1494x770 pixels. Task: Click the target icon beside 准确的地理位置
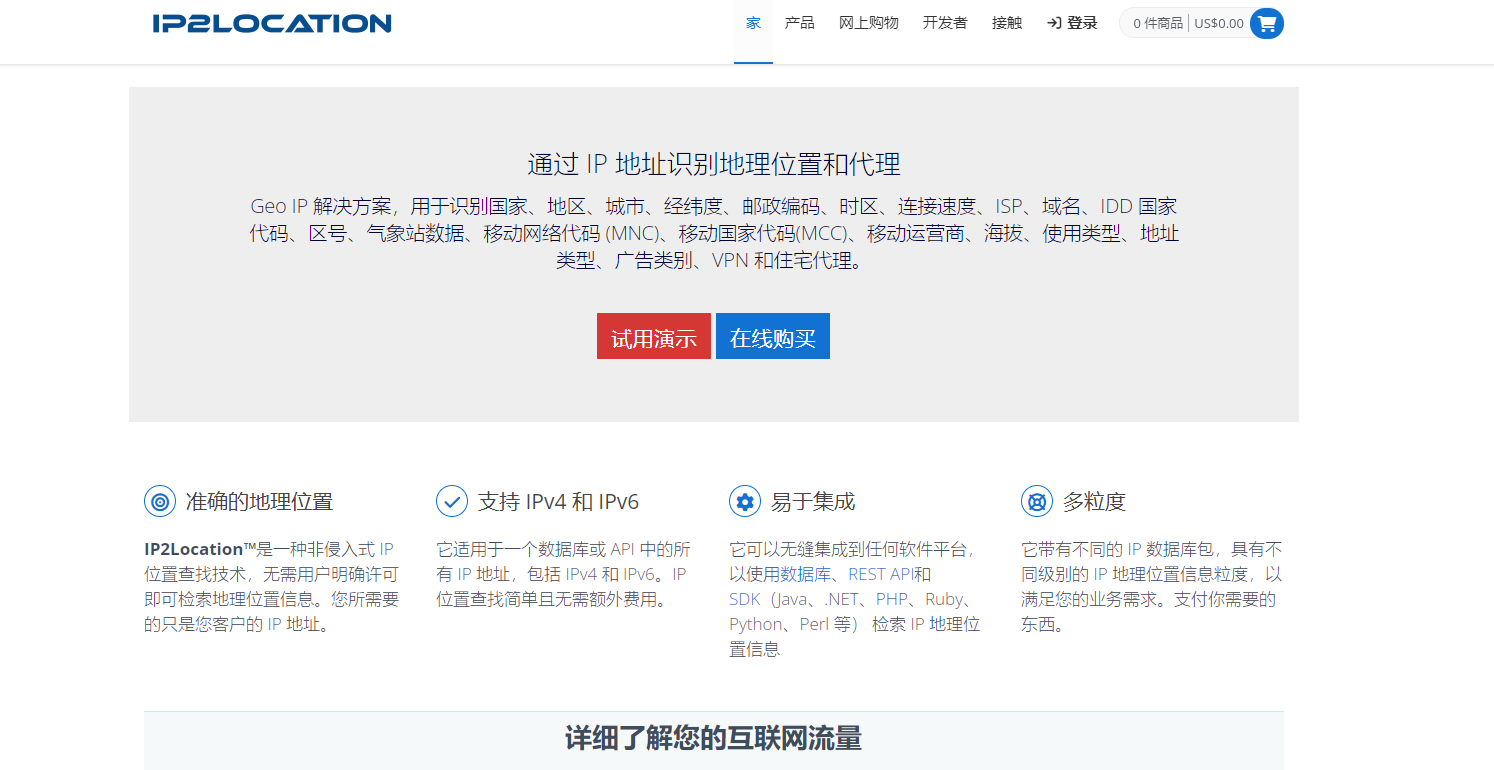[160, 501]
